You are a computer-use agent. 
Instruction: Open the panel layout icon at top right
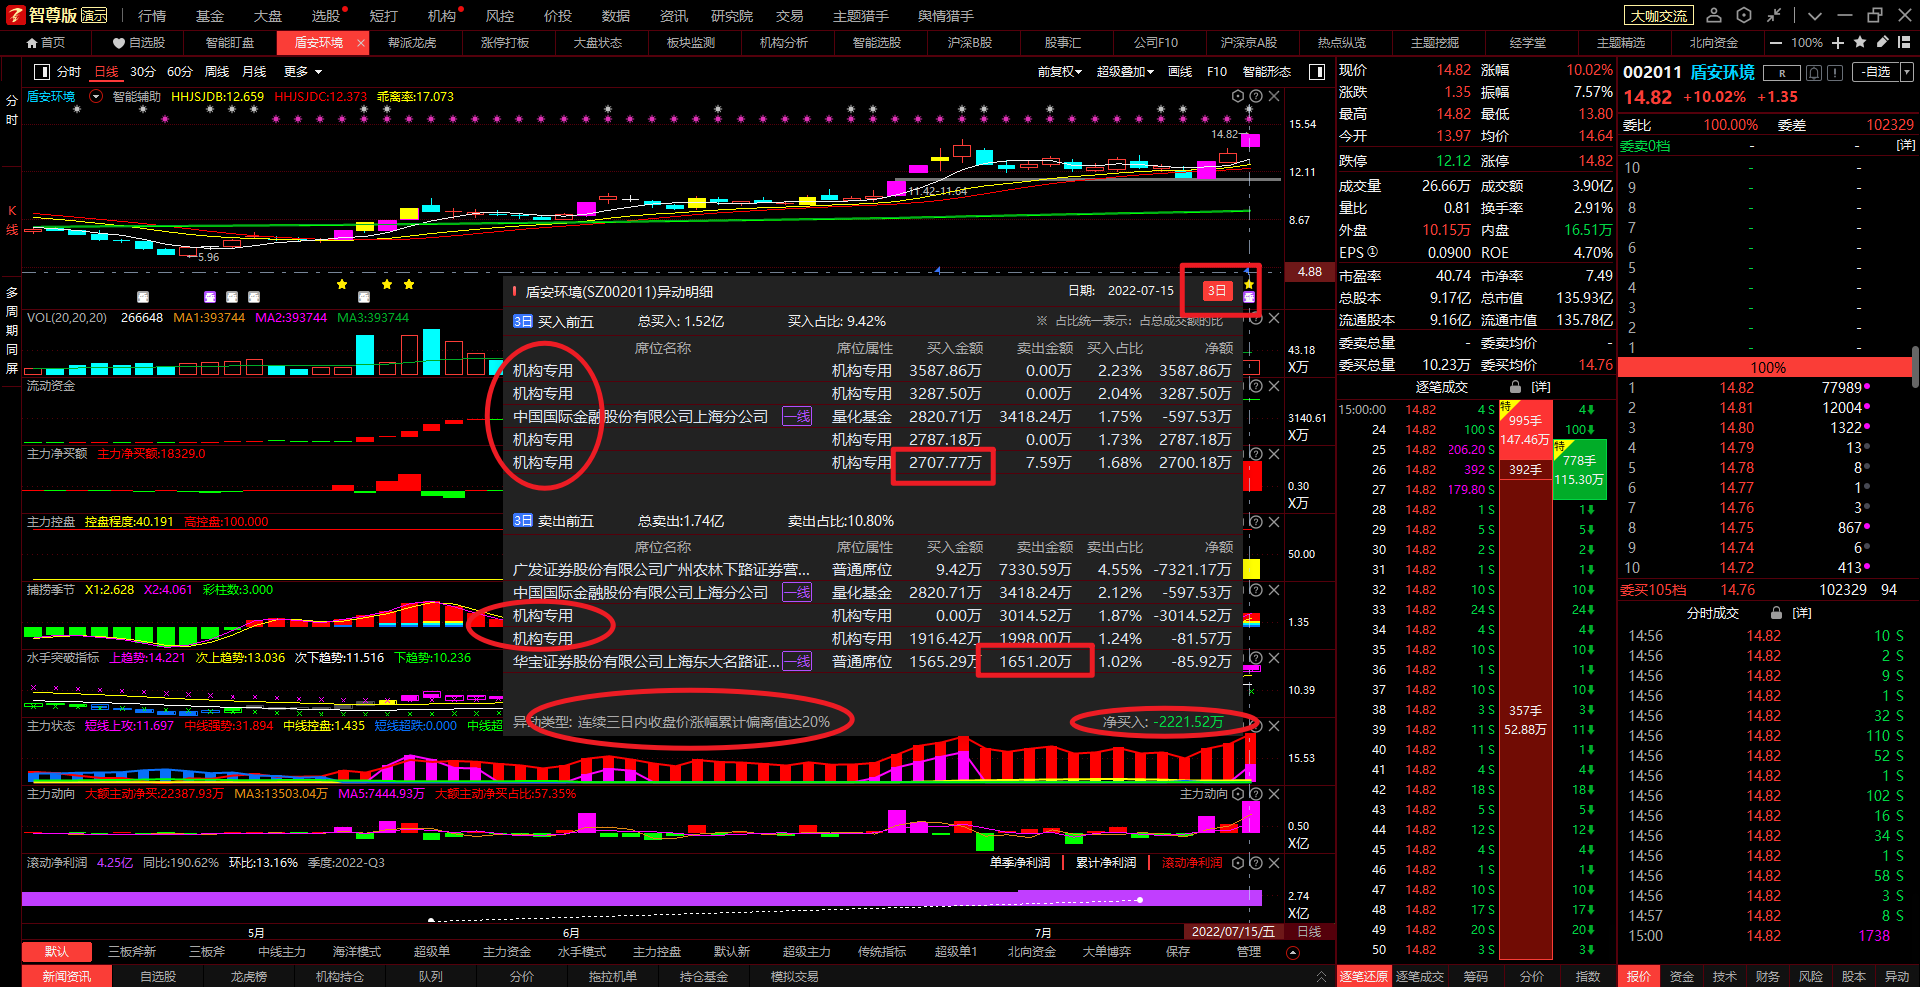[1906, 43]
